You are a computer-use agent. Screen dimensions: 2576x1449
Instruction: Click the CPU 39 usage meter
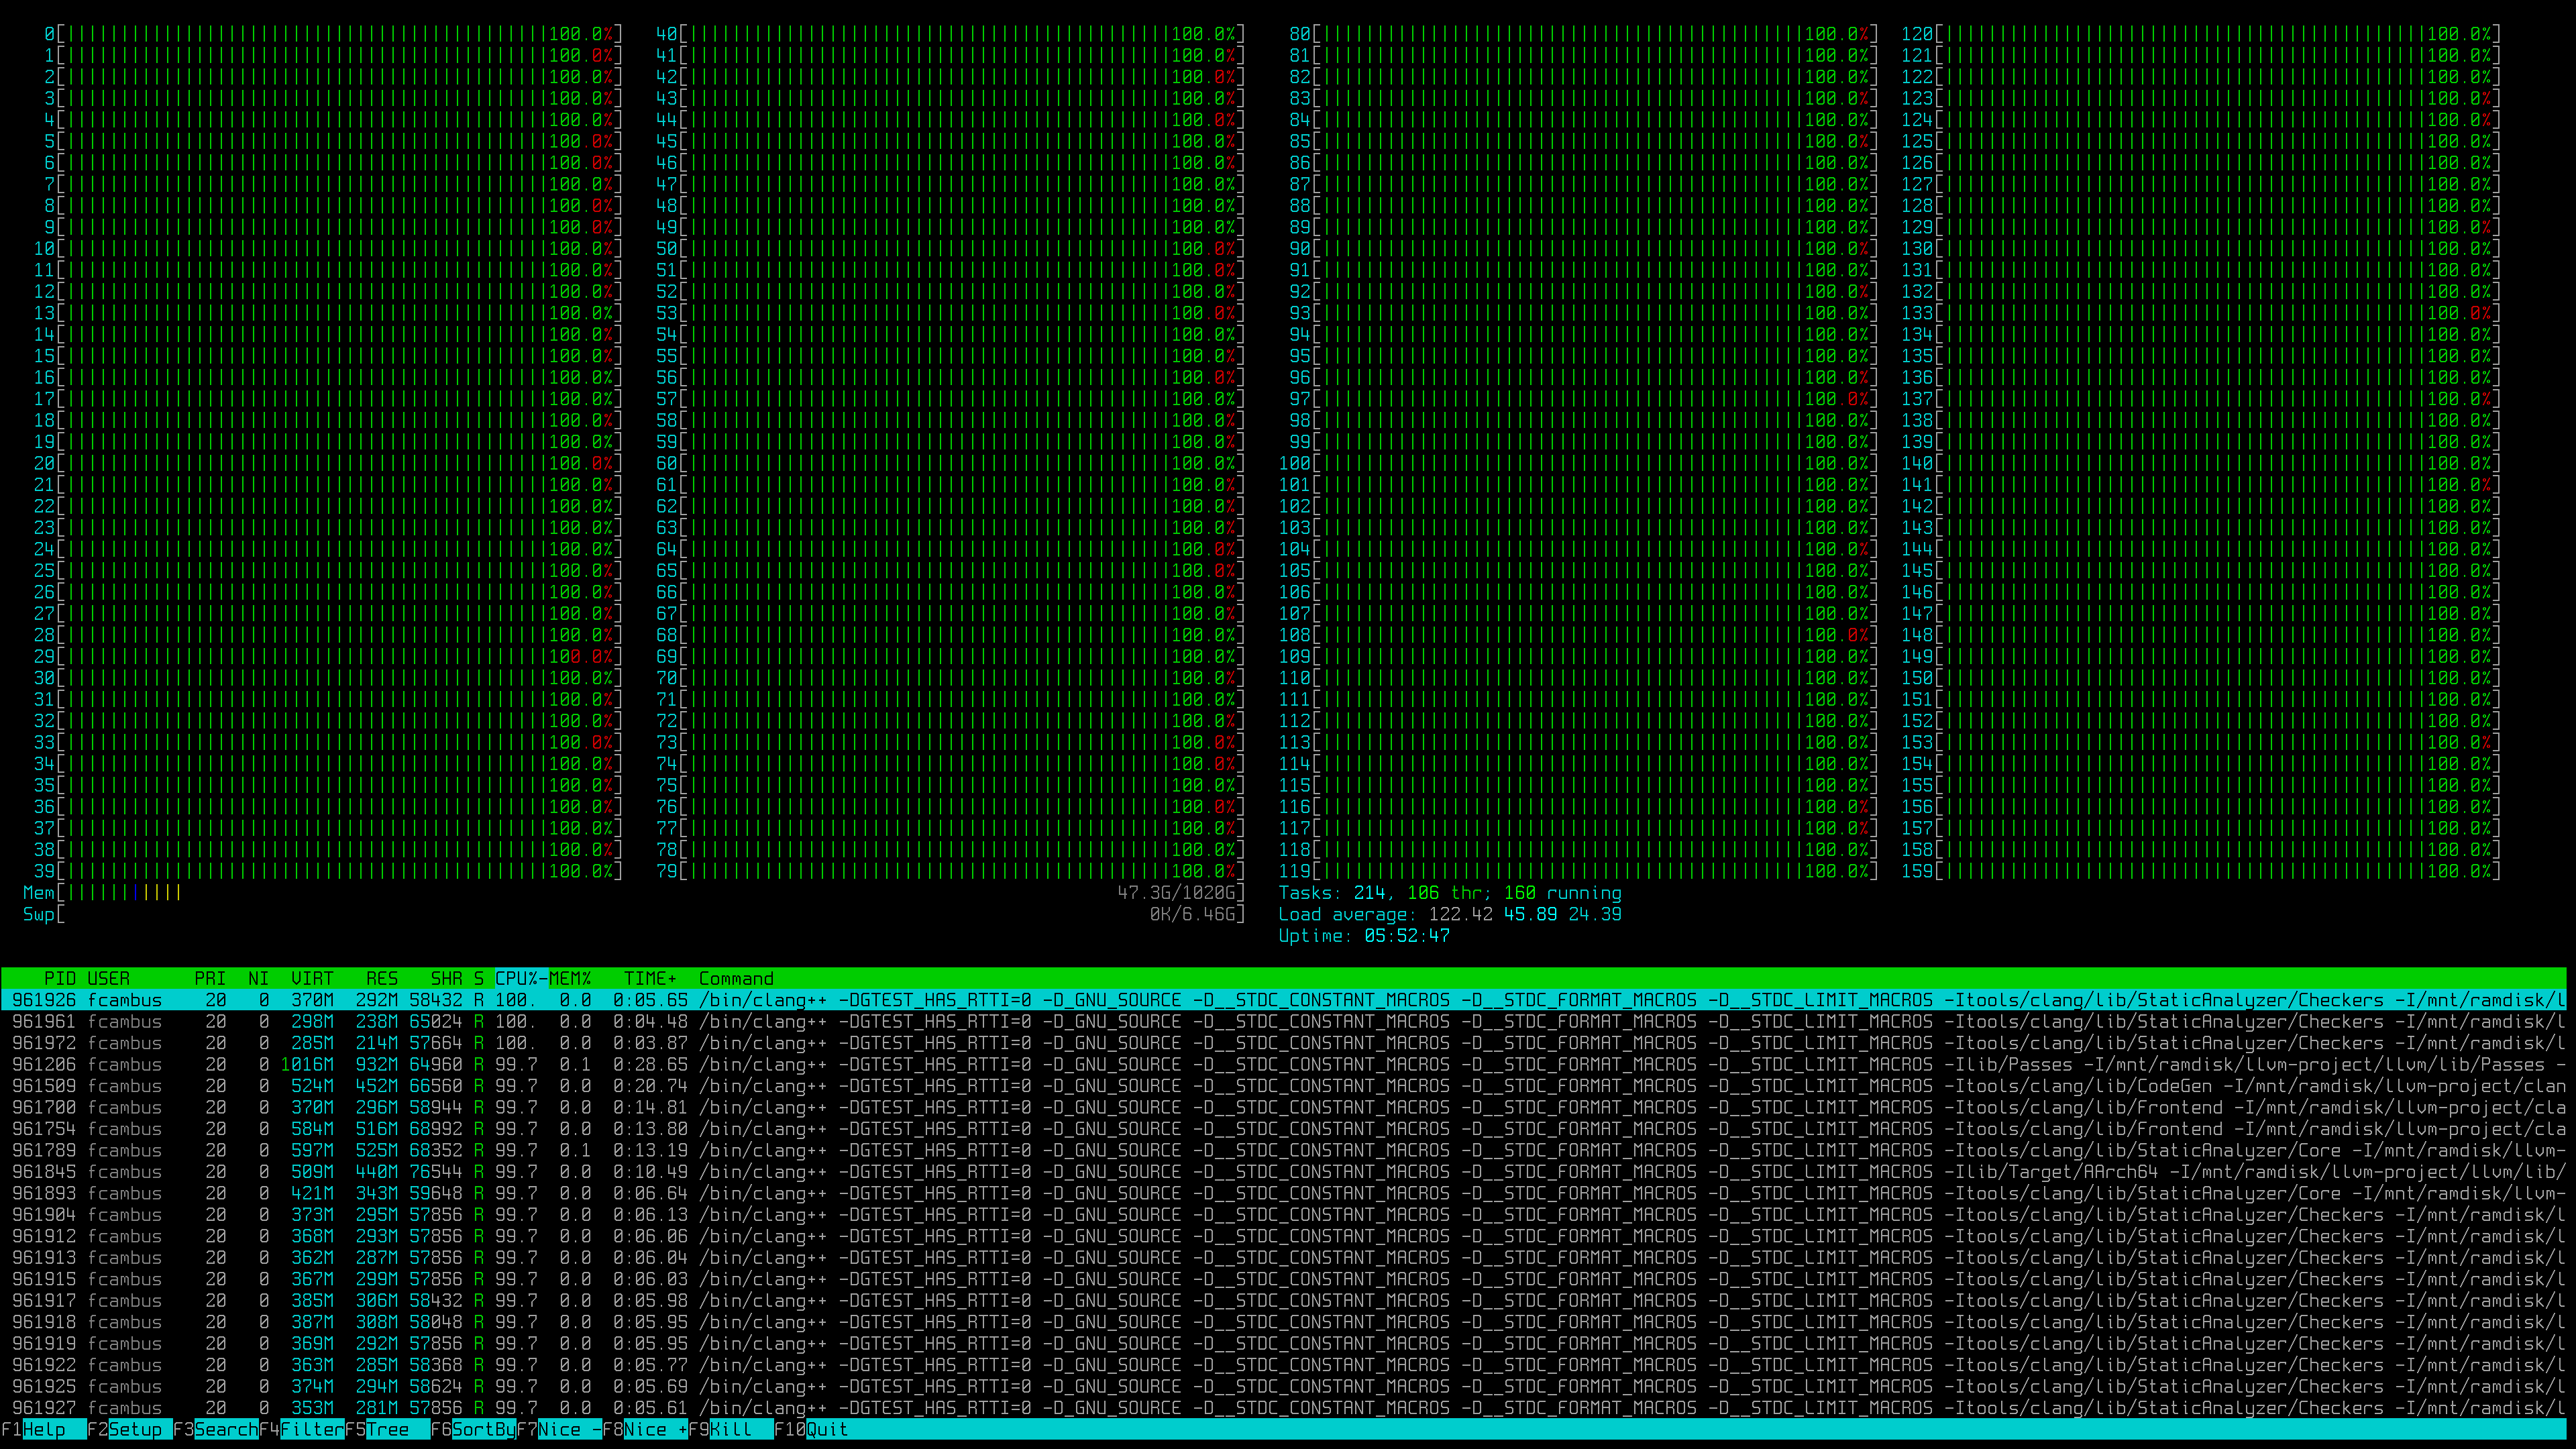tap(328, 871)
